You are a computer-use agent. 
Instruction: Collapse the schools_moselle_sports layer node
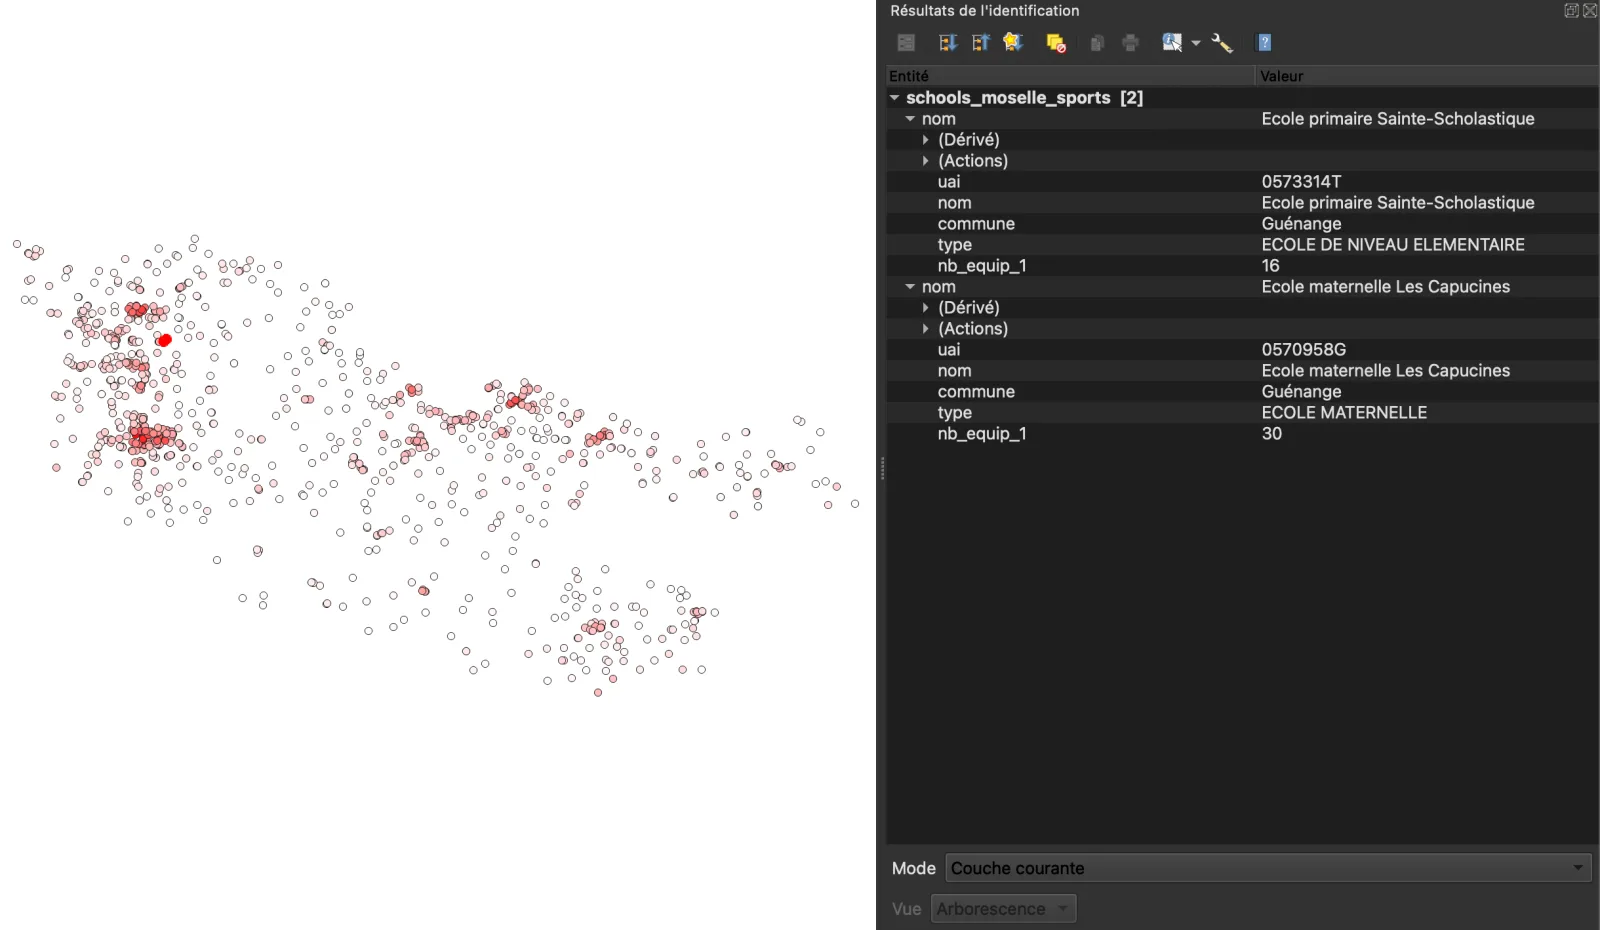pos(895,98)
